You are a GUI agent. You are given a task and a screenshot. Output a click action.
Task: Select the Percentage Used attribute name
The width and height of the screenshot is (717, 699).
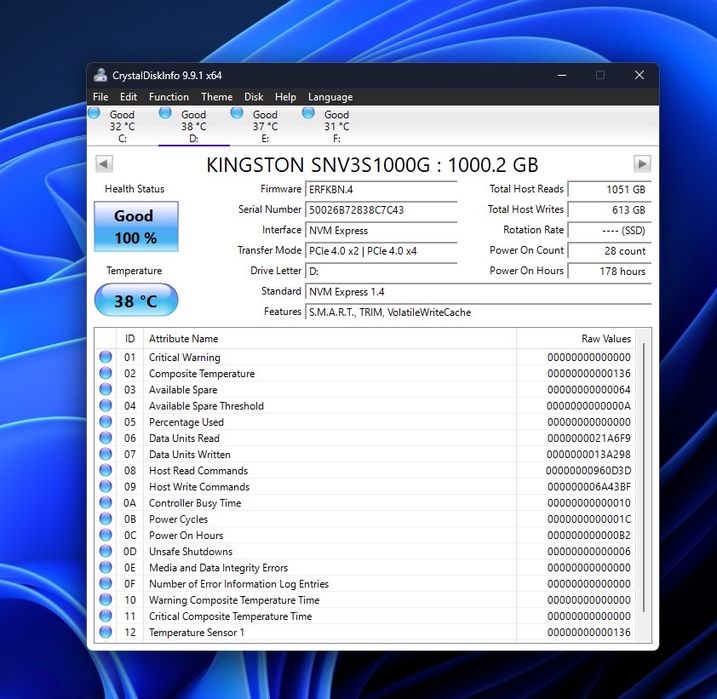[186, 422]
